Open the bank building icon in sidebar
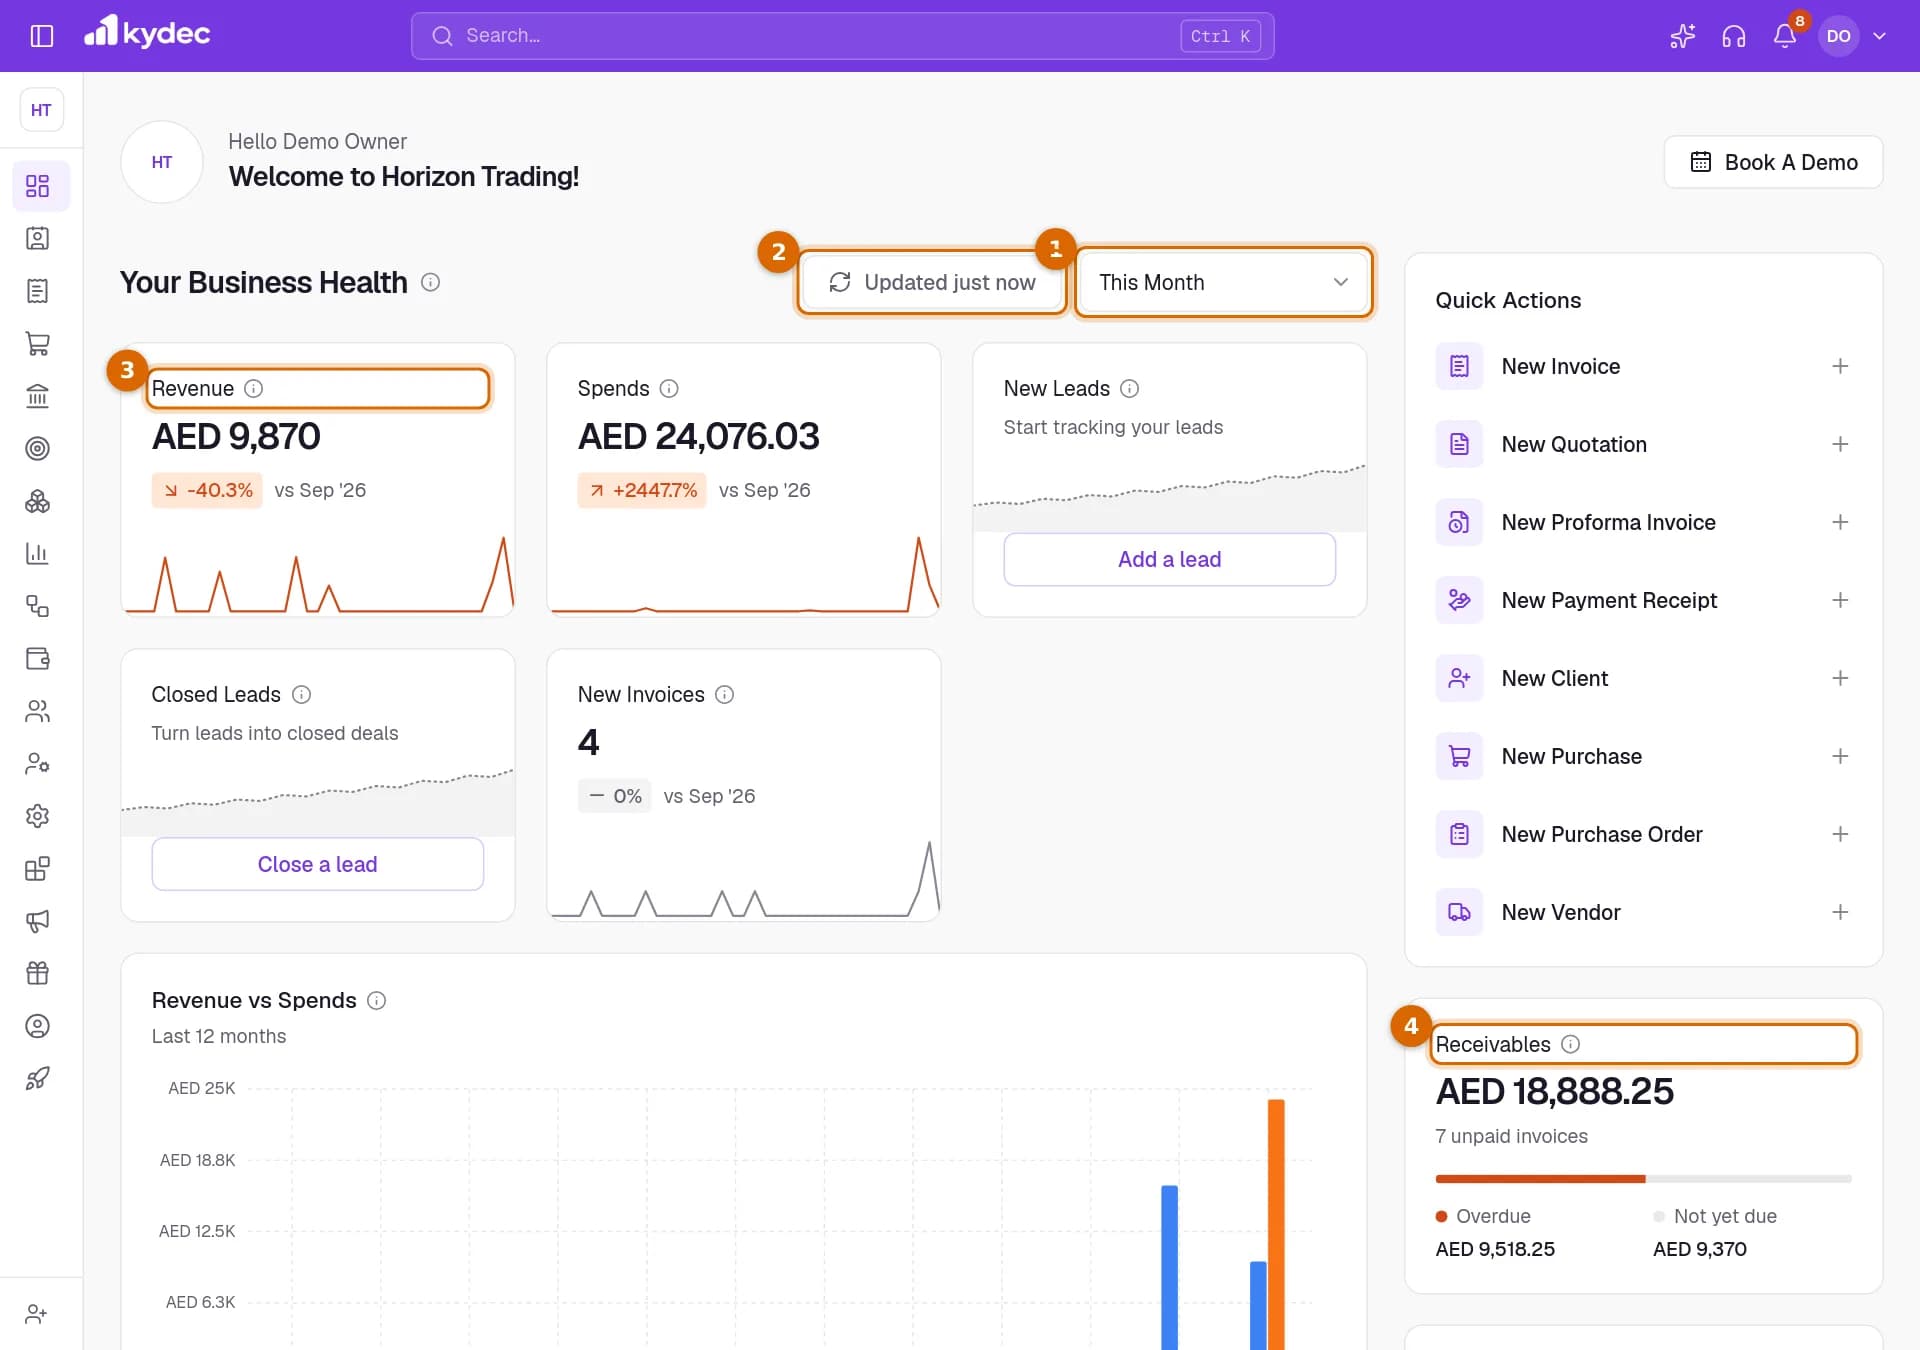Viewport: 1920px width, 1350px height. (38, 396)
